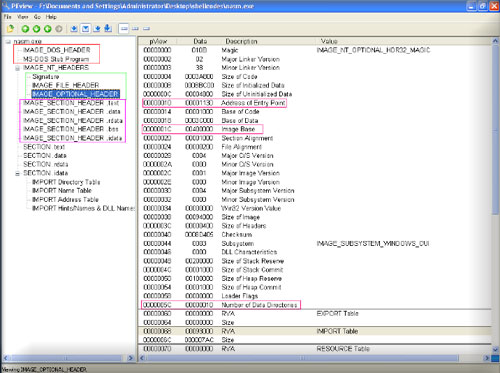Click the third green arrow toolbar icon

coord(48,29)
